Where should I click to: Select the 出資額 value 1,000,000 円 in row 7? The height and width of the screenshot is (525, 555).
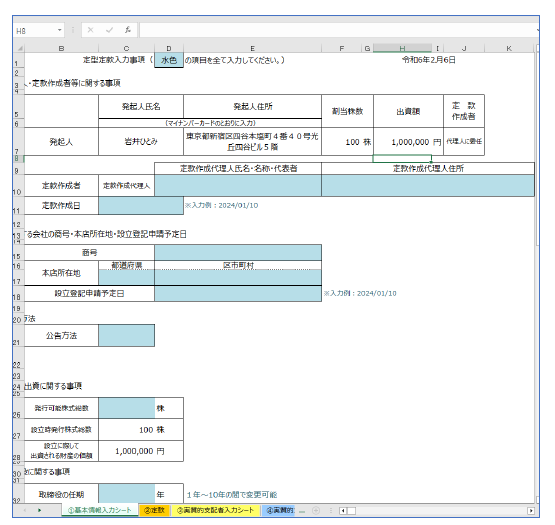[408, 142]
